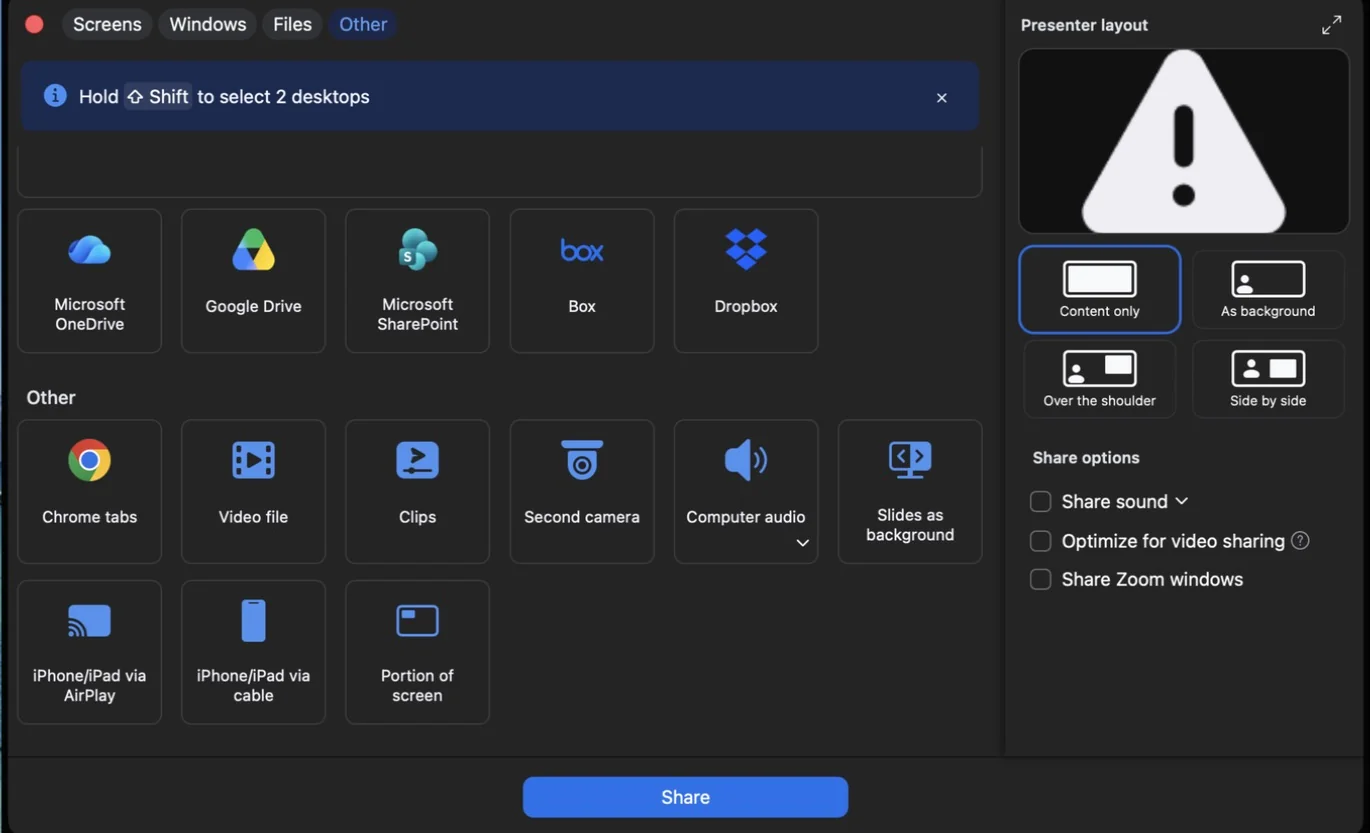Choose the Google Drive option
Screen dimensions: 1372x833
click(x=253, y=281)
